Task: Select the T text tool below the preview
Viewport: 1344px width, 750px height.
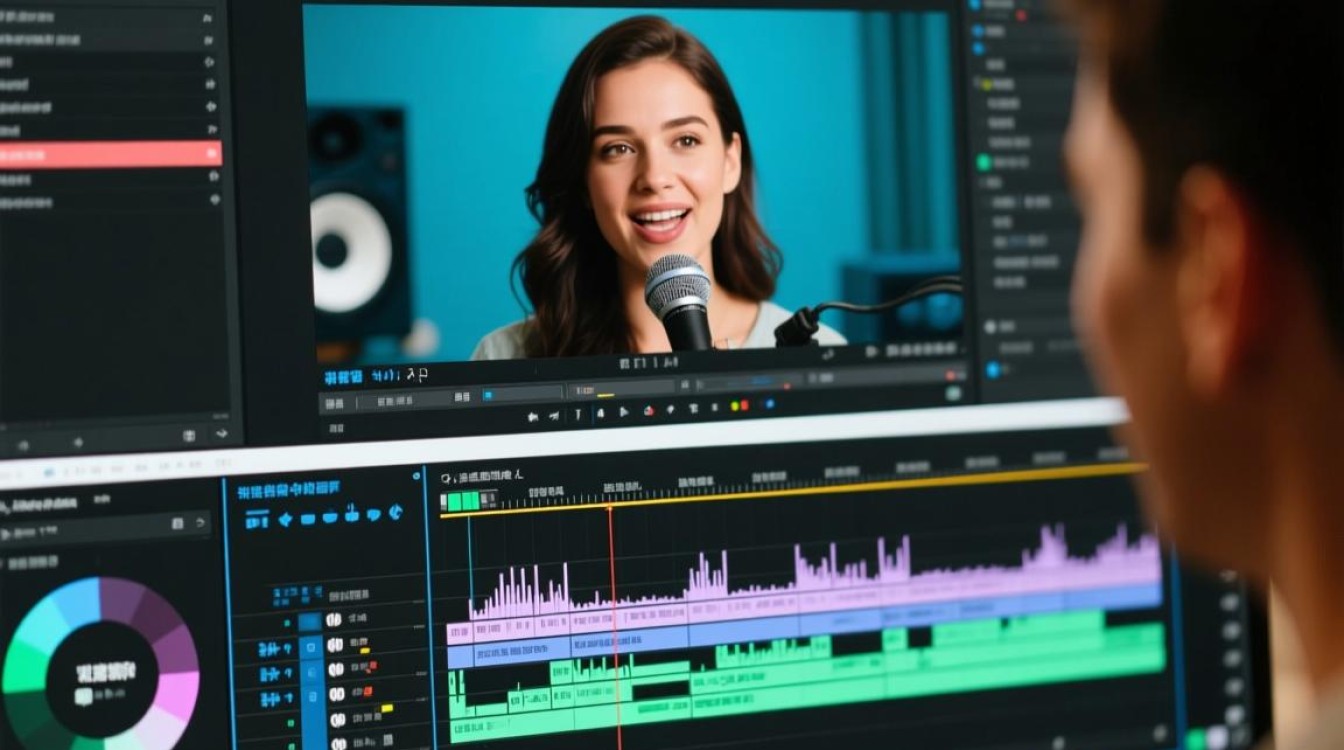Action: (x=578, y=413)
